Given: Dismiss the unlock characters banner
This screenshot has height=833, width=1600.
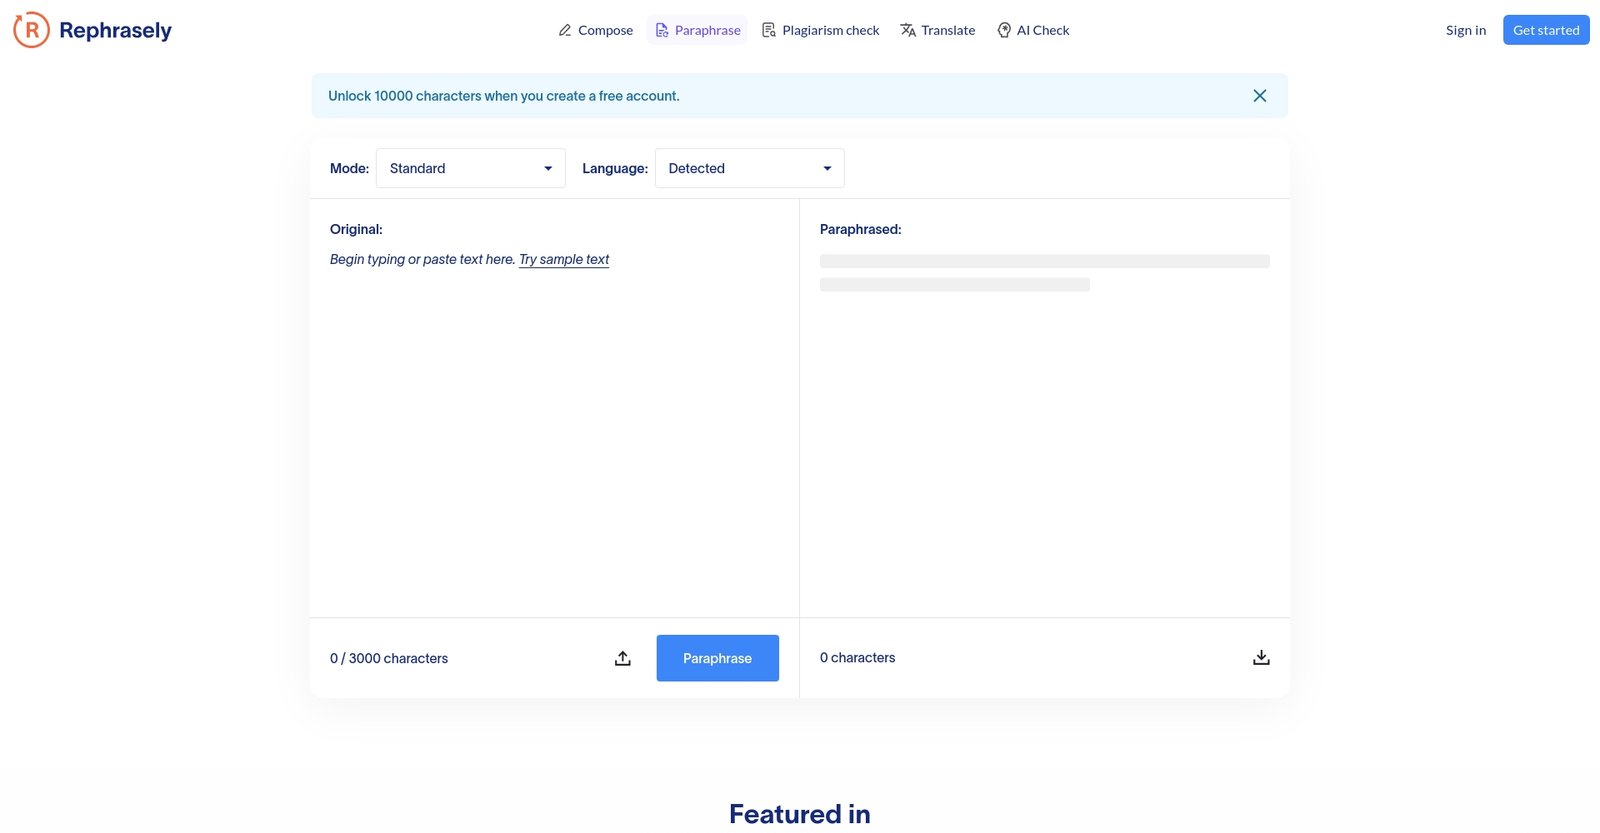Looking at the screenshot, I should point(1260,96).
